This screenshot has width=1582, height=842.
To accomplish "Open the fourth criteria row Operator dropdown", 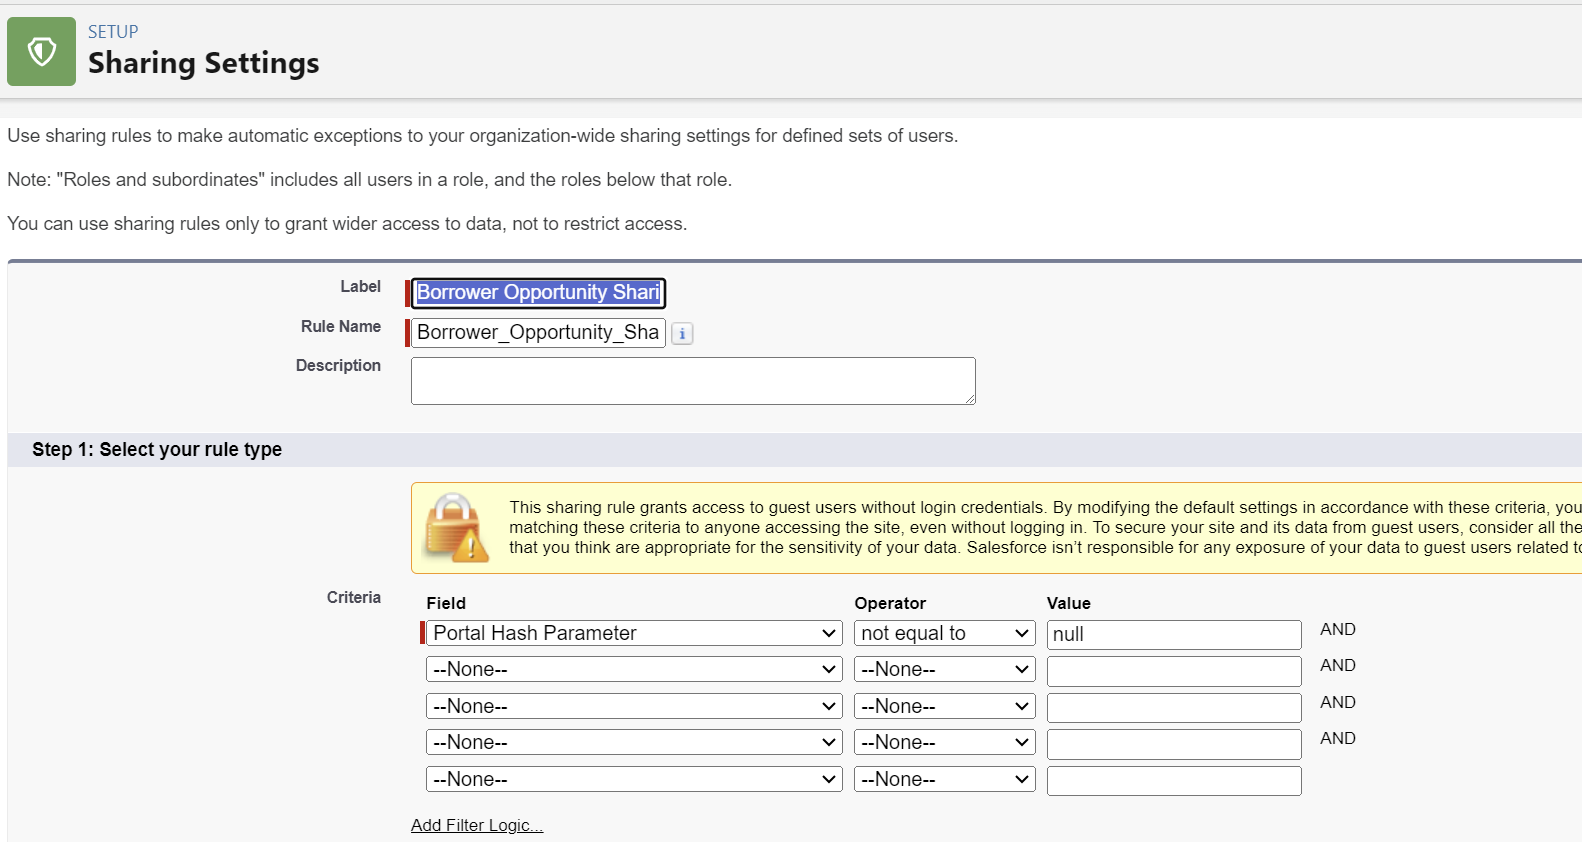I will pyautogui.click(x=944, y=742).
